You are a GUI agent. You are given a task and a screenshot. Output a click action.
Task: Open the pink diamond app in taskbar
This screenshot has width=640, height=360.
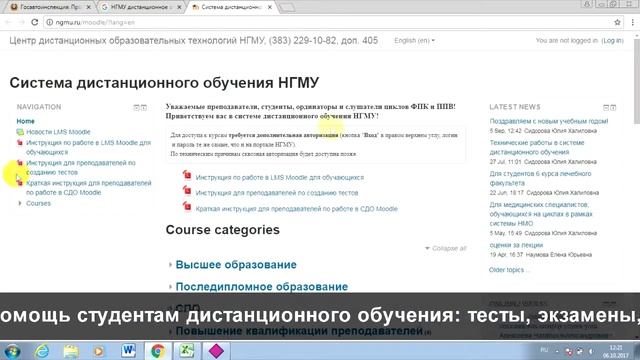[x=216, y=351]
